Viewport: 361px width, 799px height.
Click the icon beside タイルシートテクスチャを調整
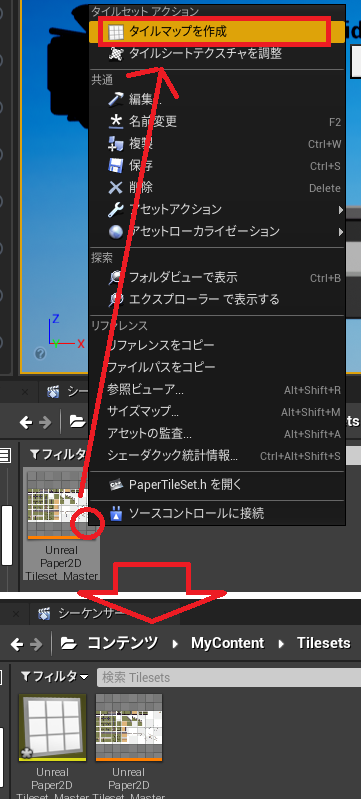pos(116,54)
